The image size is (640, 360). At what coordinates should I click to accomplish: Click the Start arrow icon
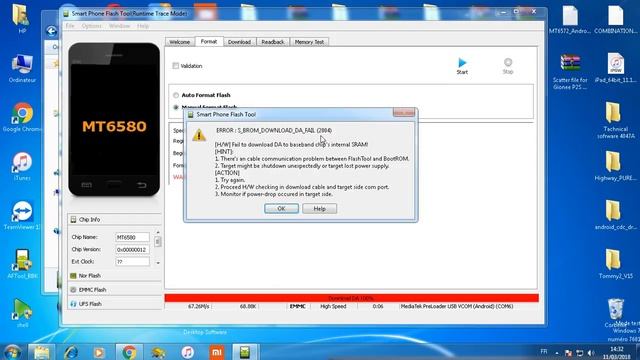pos(462,62)
